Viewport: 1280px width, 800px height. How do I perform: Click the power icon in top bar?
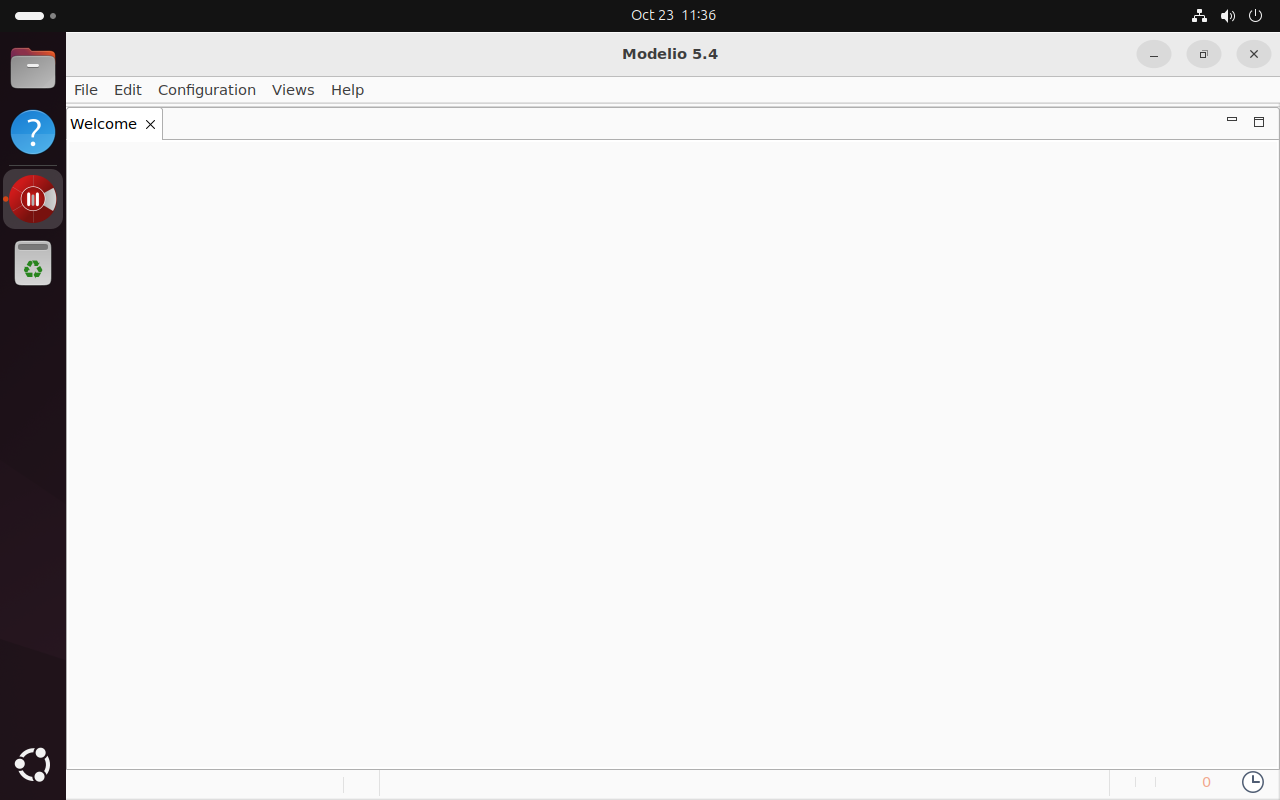coord(1257,16)
